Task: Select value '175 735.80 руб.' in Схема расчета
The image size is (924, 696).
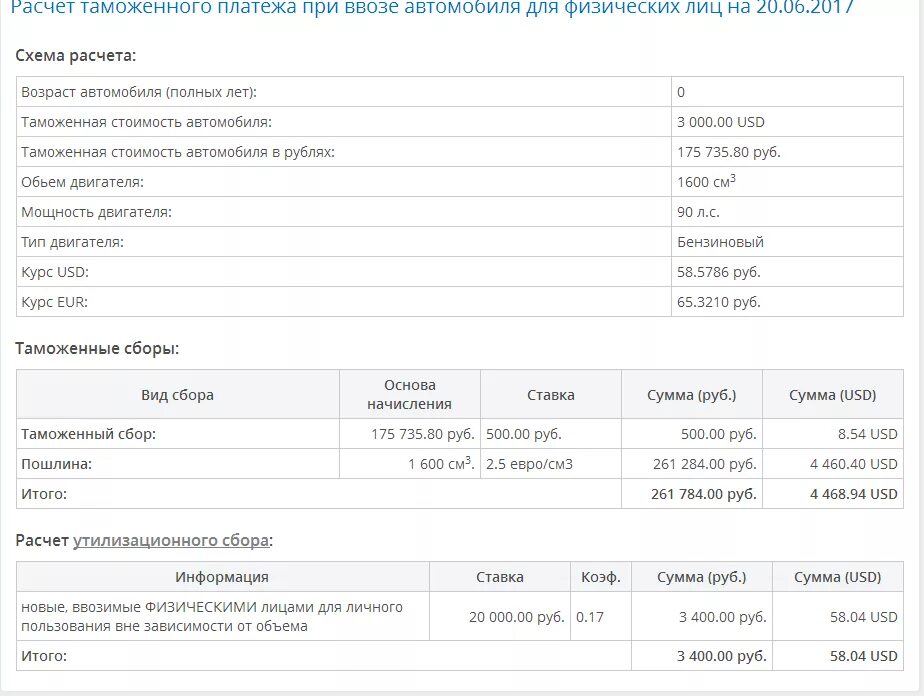Action: [728, 152]
